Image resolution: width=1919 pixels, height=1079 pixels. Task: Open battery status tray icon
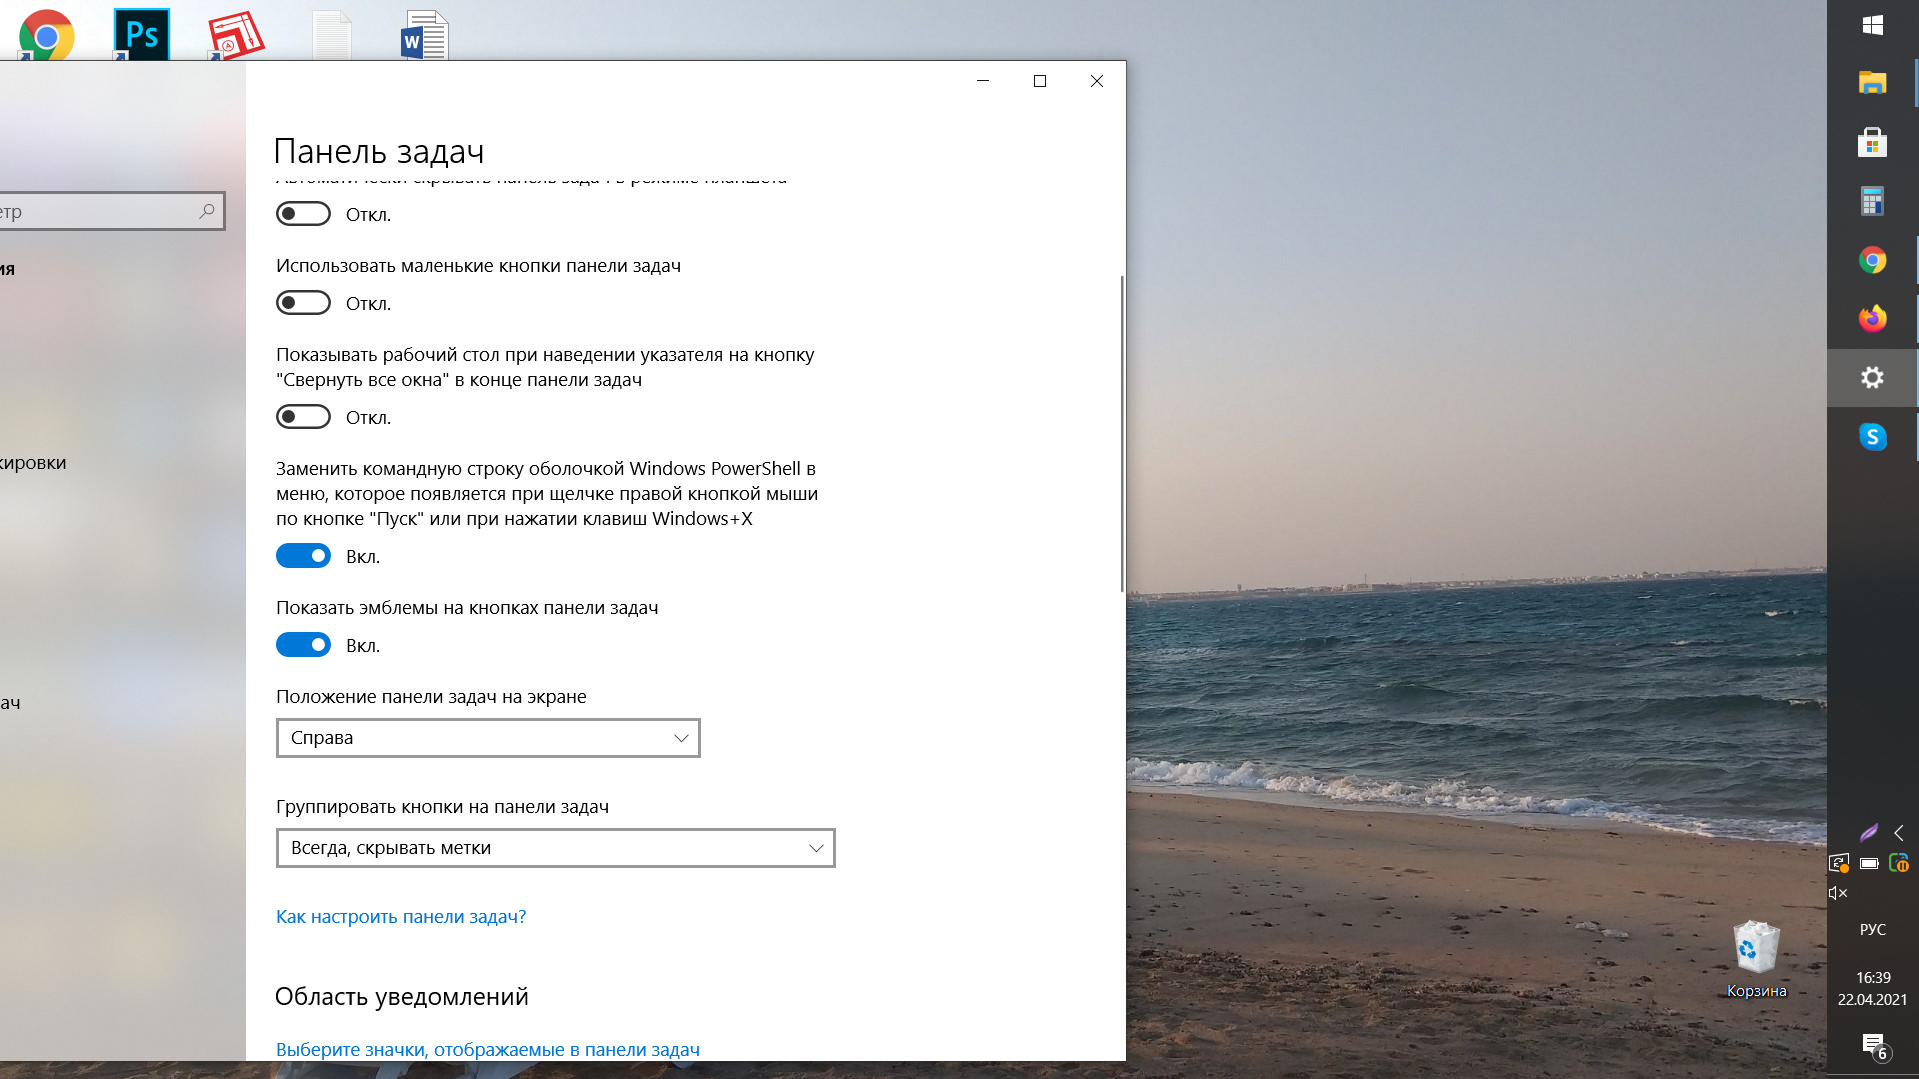[1869, 863]
